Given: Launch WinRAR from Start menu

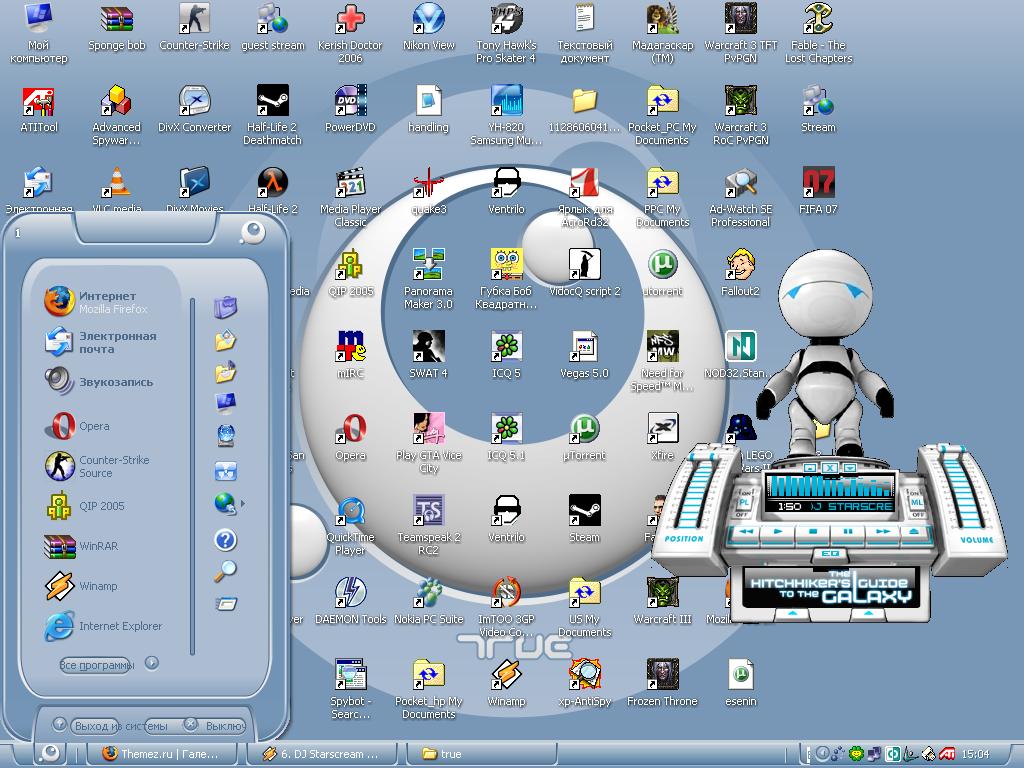Looking at the screenshot, I should coord(82,546).
